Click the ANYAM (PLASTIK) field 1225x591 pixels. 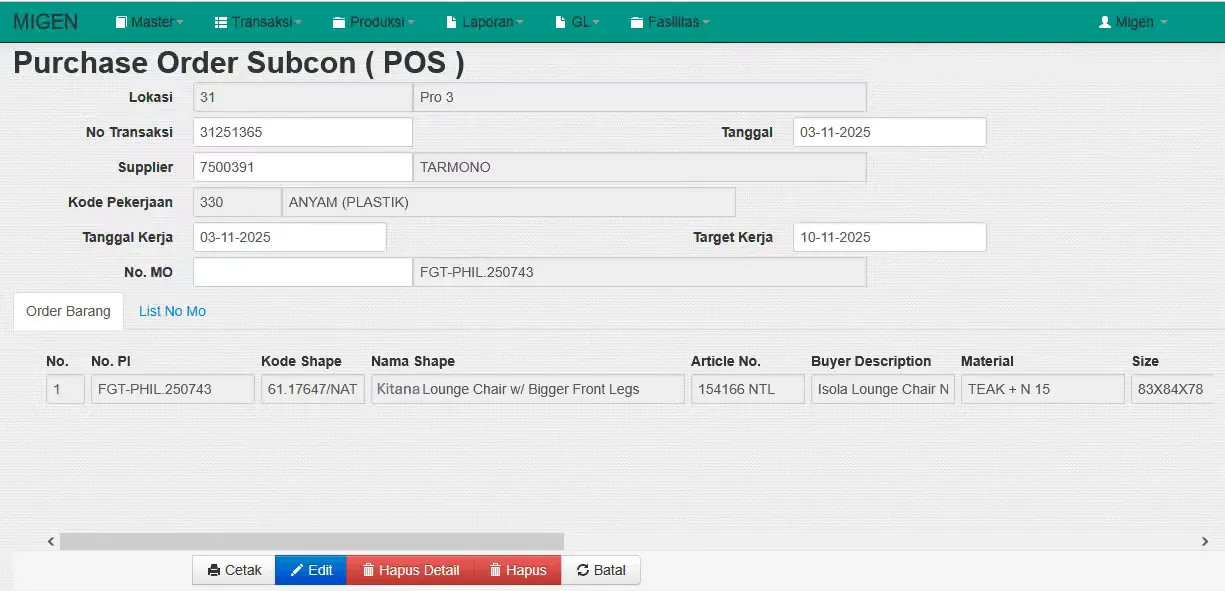[509, 202]
